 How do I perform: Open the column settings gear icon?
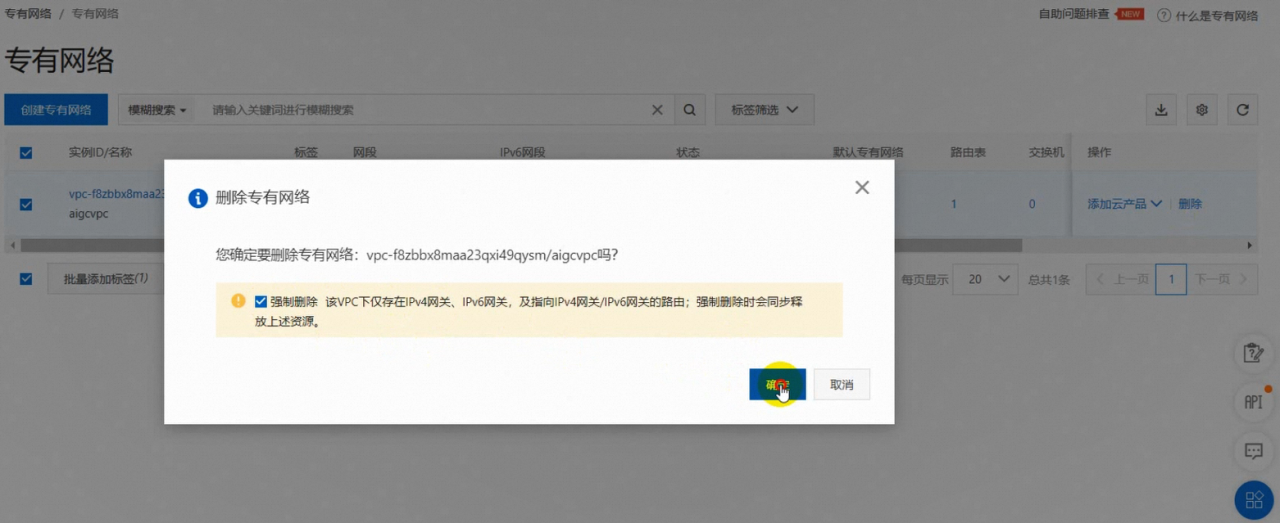click(1202, 110)
